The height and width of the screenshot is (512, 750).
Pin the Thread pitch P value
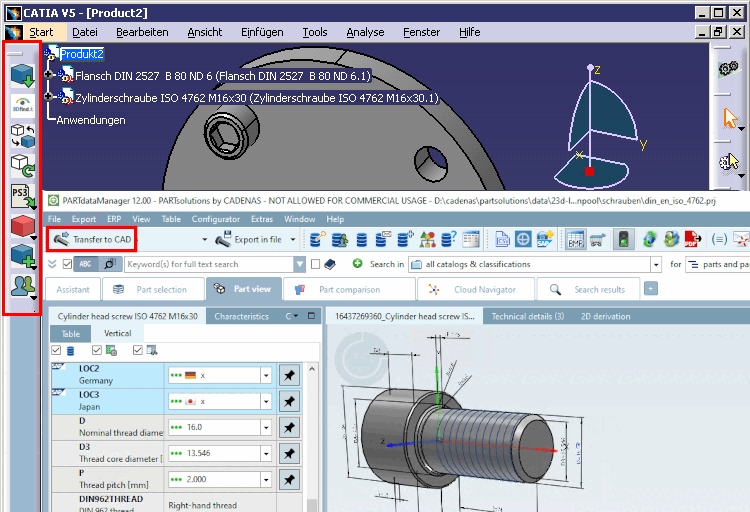pyautogui.click(x=289, y=478)
